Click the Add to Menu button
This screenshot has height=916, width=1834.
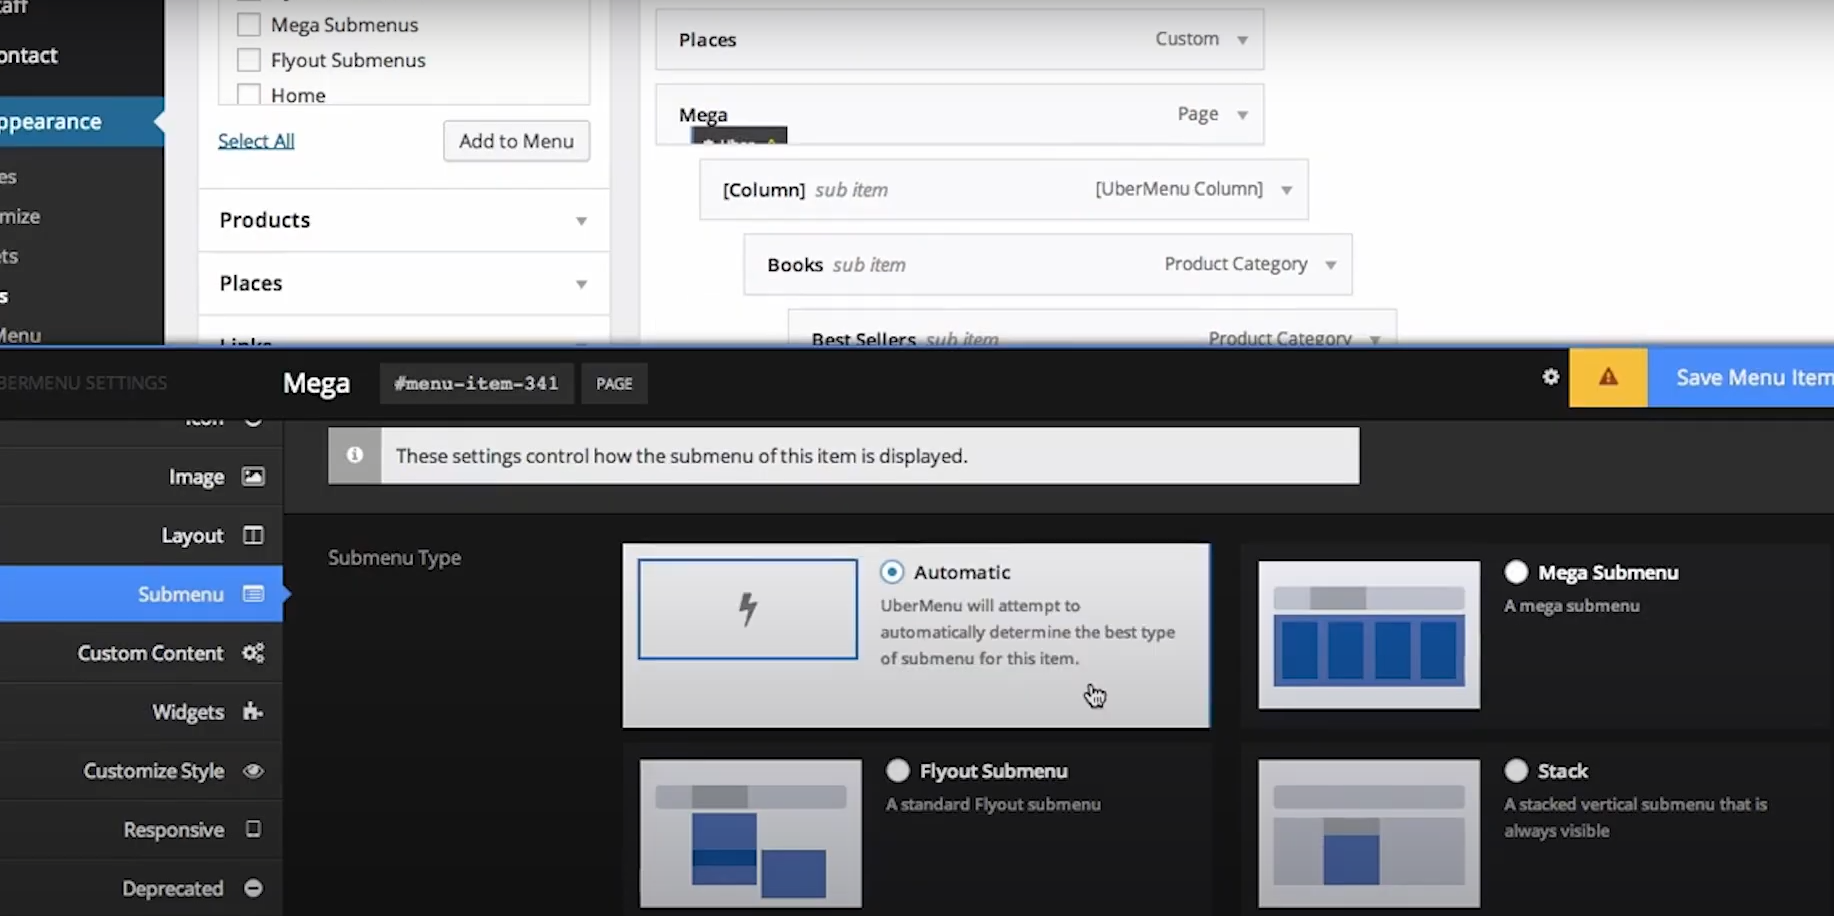pyautogui.click(x=516, y=141)
